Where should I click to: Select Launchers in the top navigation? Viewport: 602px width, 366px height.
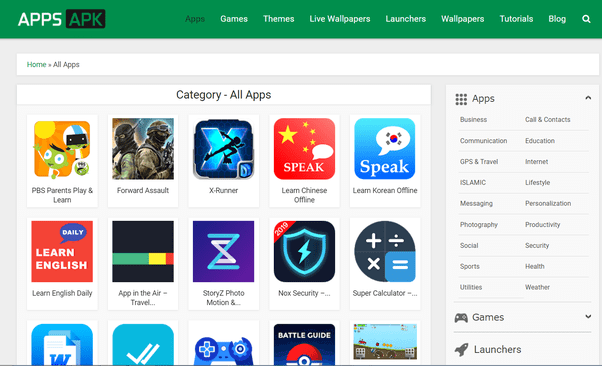405,19
